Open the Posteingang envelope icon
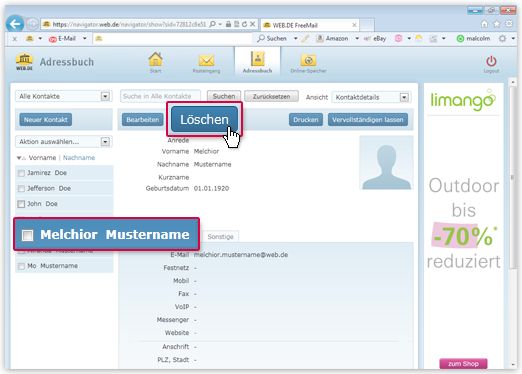The image size is (522, 374). click(x=206, y=60)
